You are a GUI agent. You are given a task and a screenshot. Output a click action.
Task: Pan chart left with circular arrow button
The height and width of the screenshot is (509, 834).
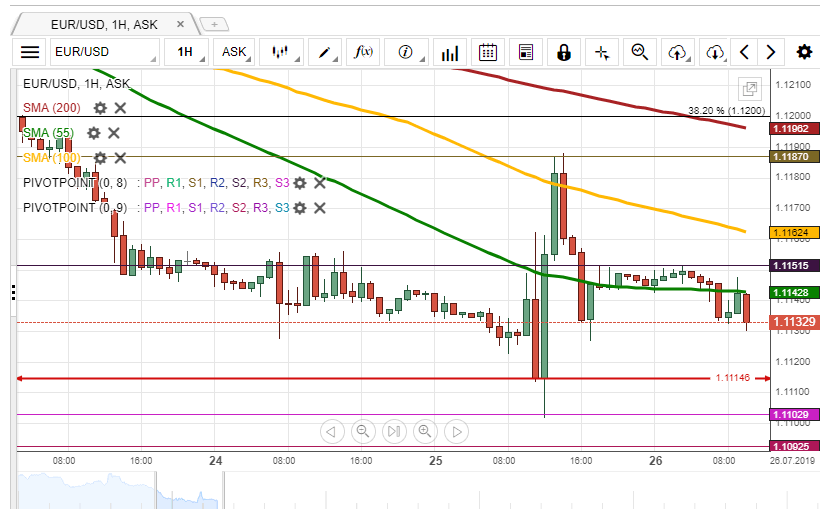coord(332,431)
